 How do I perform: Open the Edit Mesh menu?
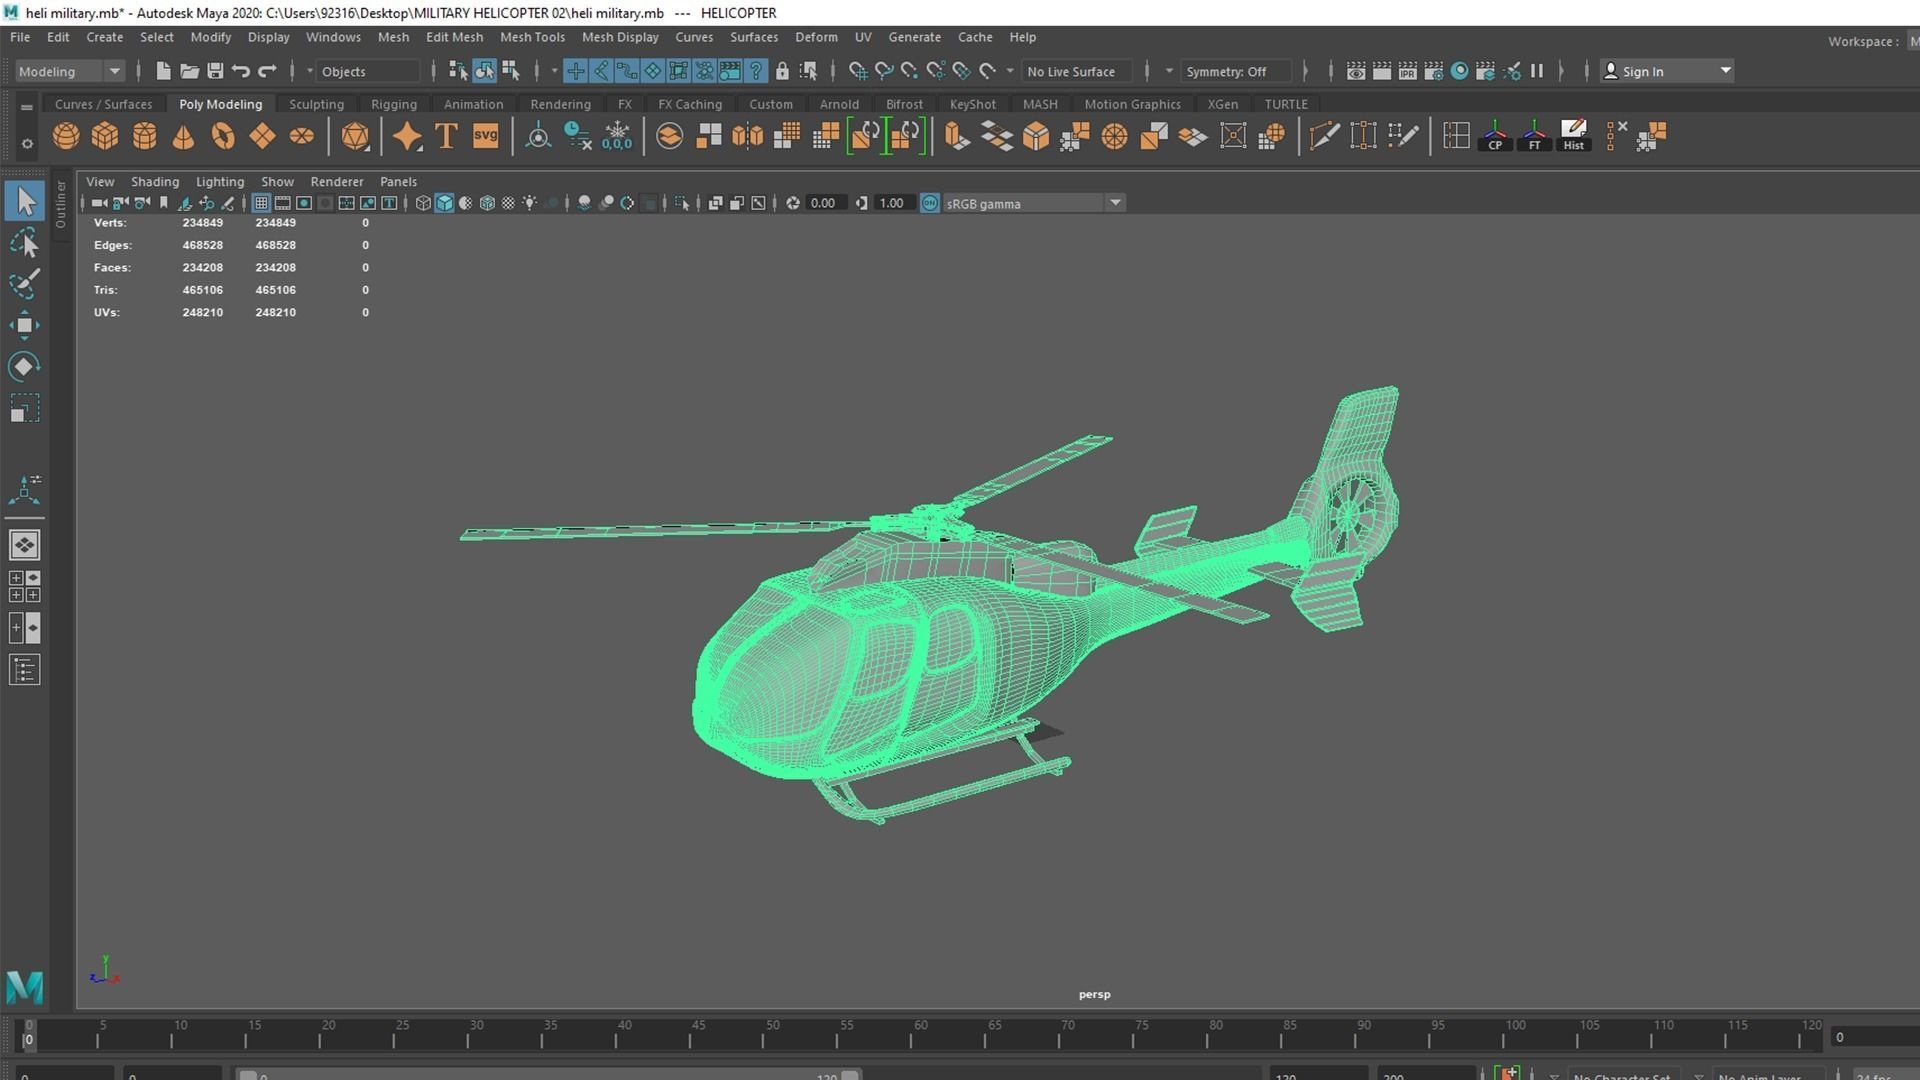454,37
